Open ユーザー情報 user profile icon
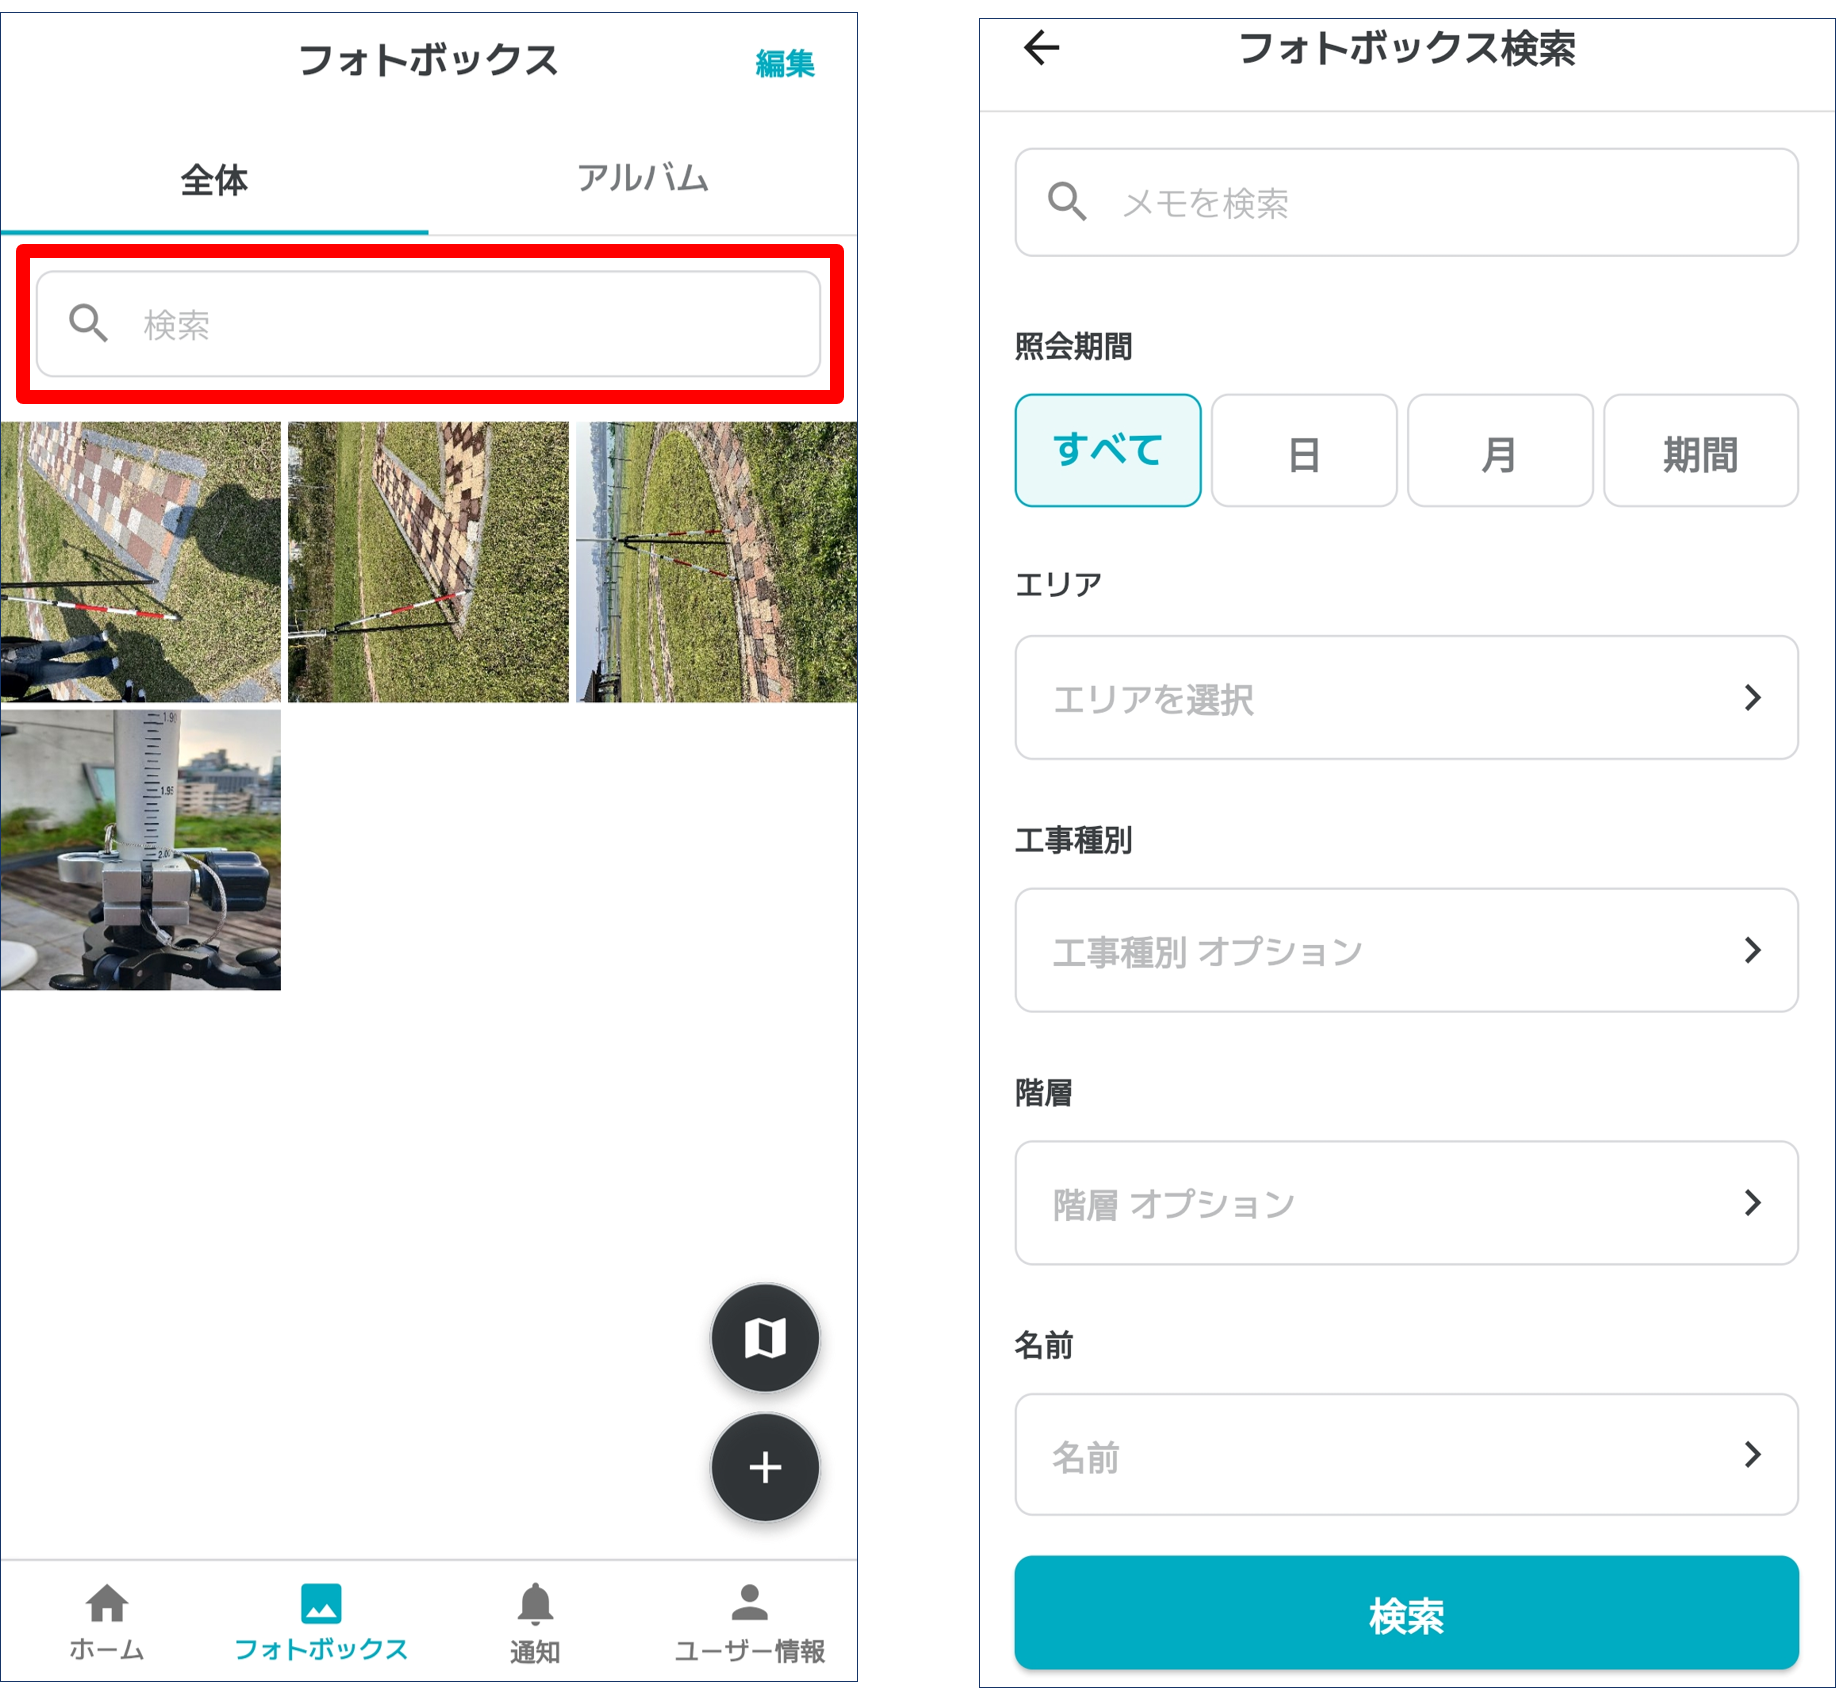 [749, 1604]
